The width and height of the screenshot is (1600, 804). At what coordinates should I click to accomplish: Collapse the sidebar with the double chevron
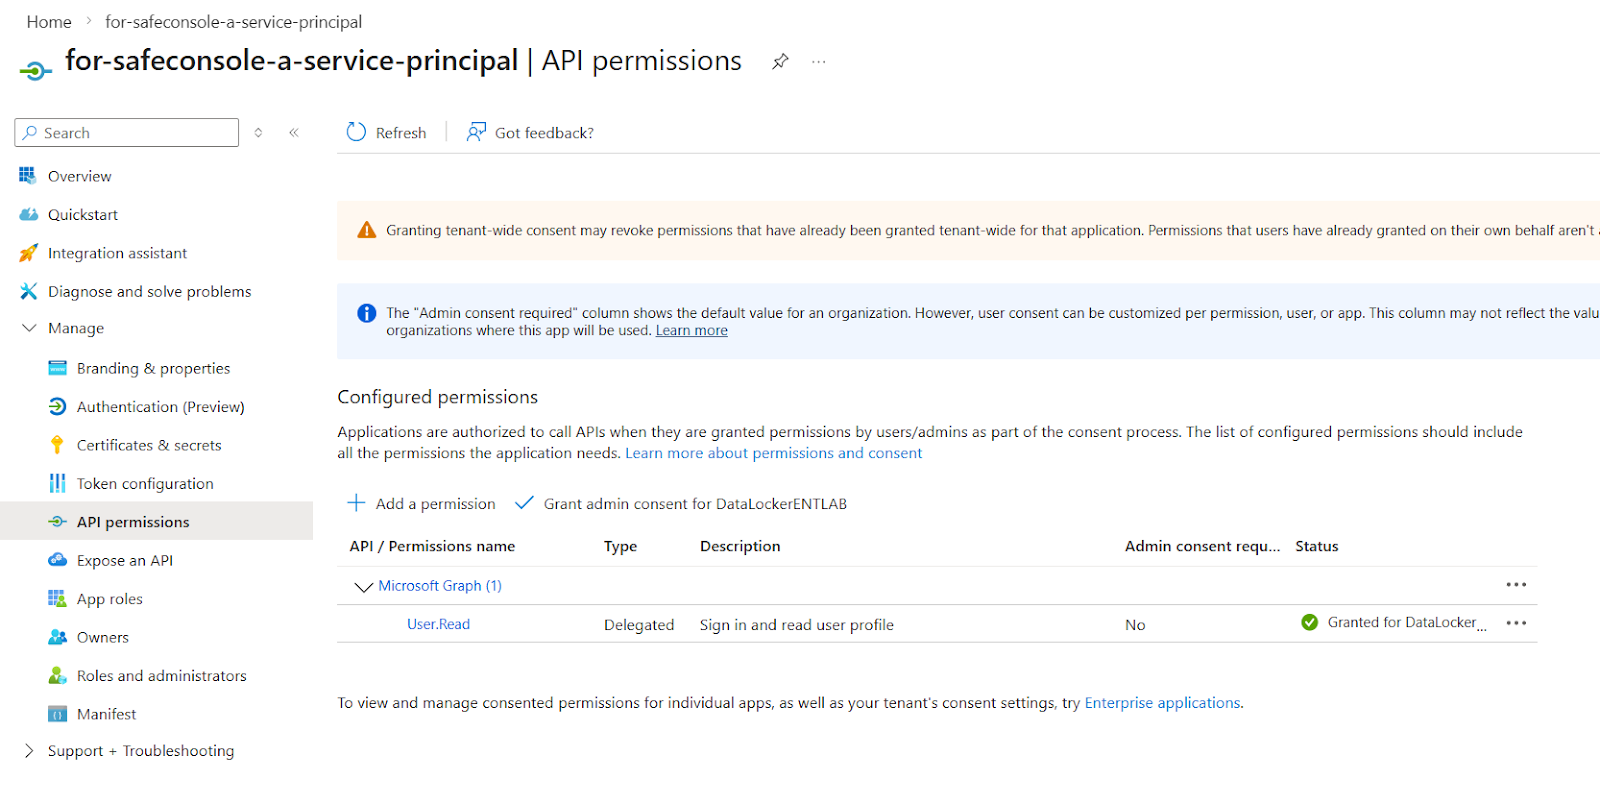[x=294, y=132]
